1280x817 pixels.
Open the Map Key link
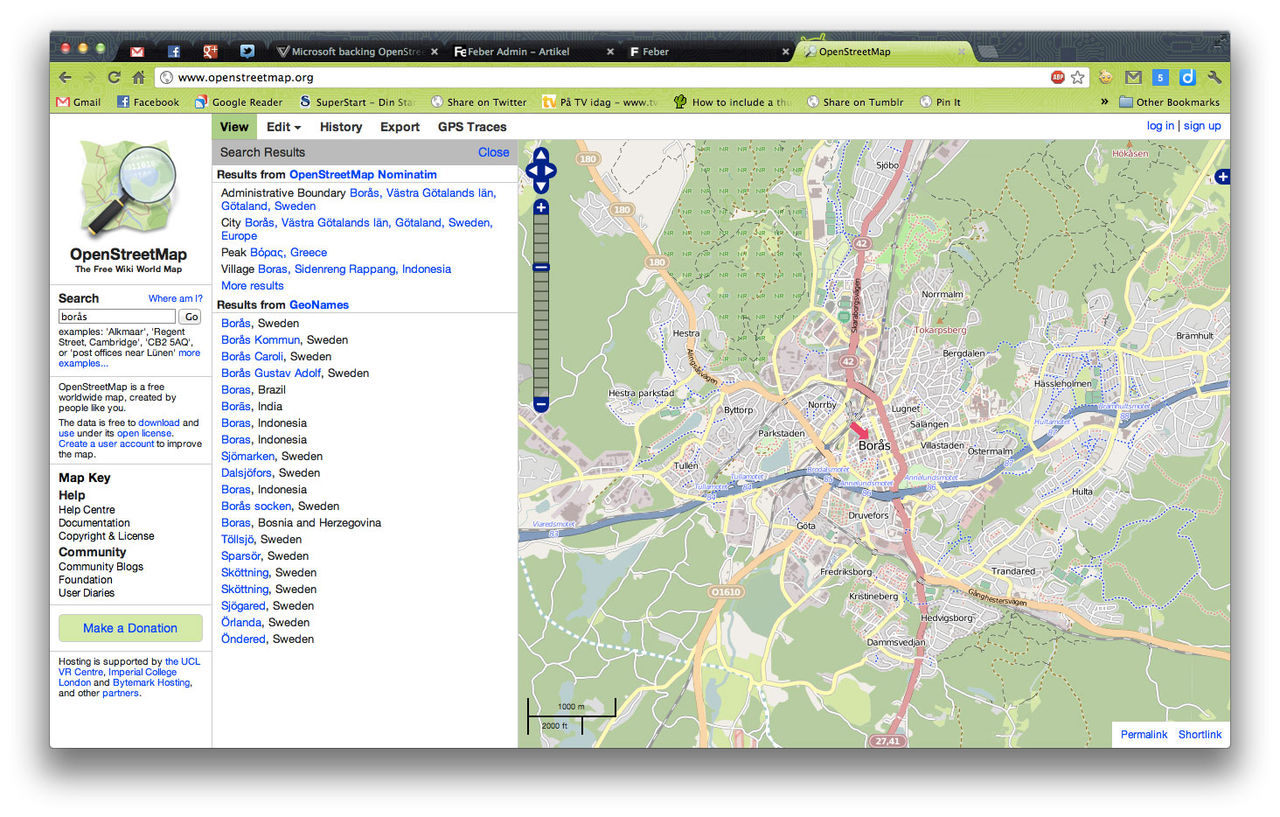pos(85,478)
